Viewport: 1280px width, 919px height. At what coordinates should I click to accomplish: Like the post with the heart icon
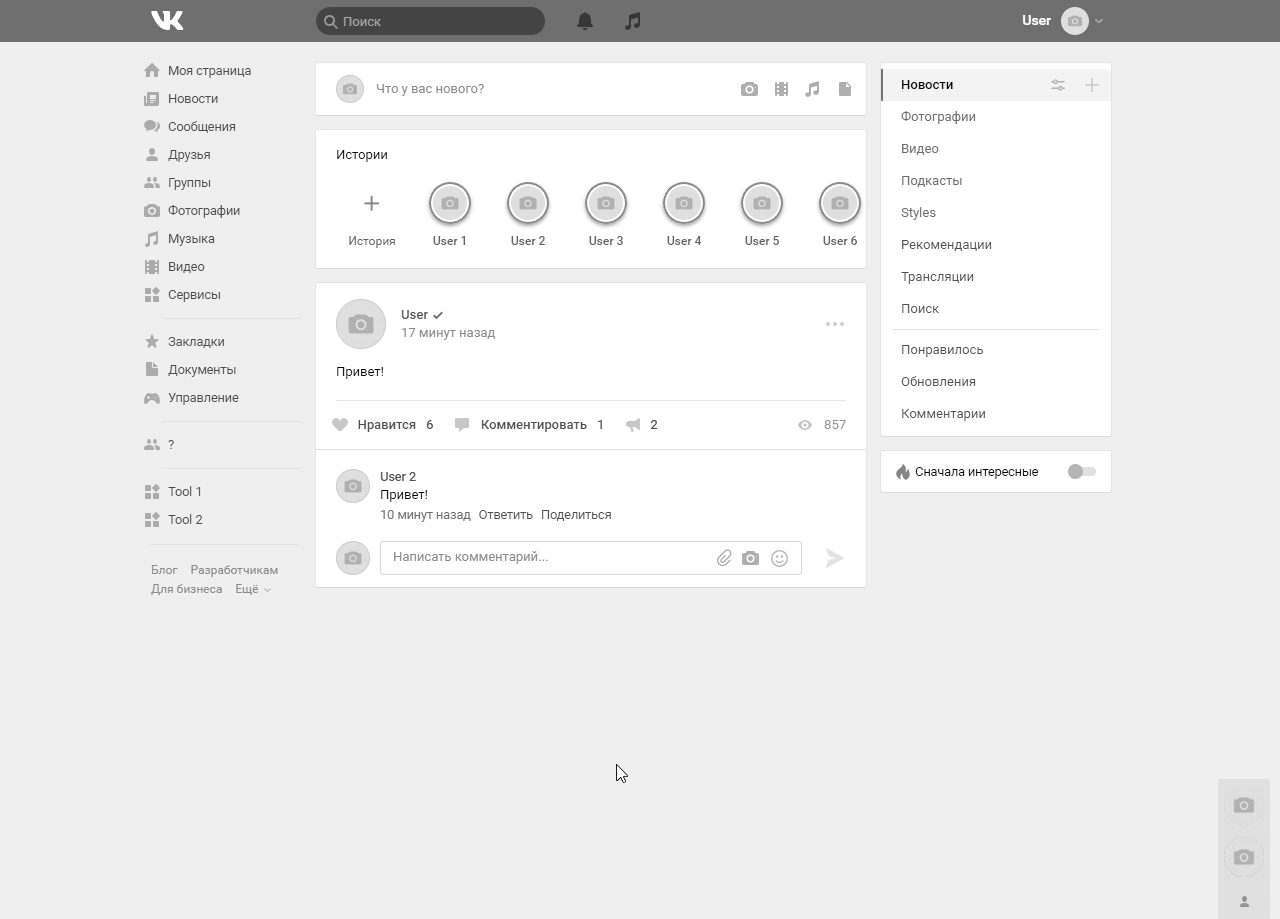click(340, 425)
